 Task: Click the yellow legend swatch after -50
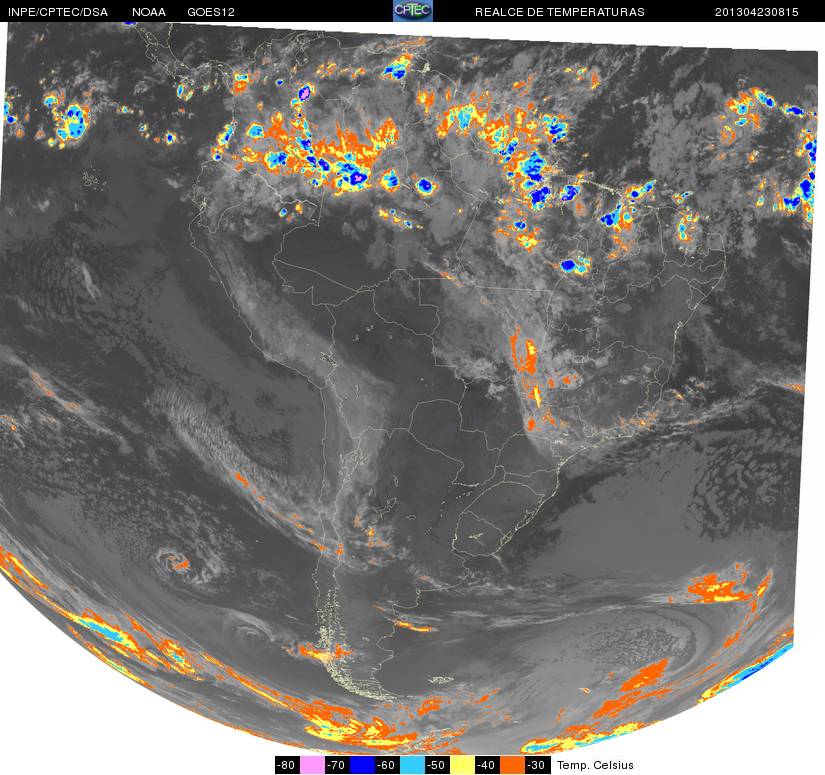pyautogui.click(x=462, y=765)
